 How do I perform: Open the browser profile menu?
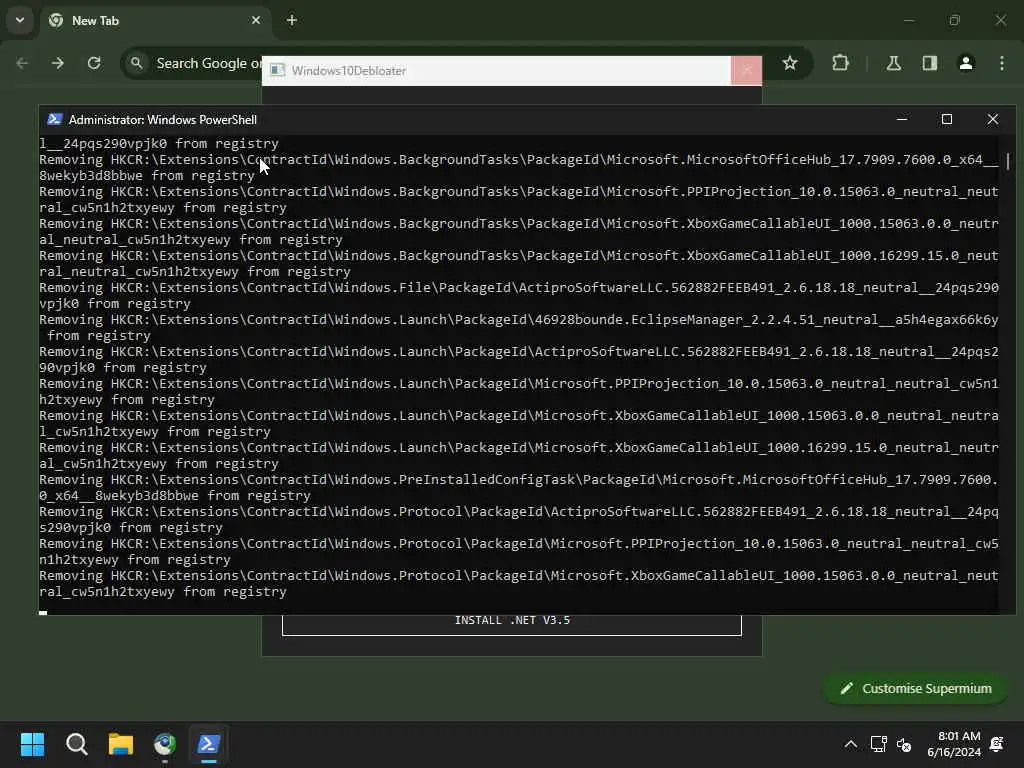click(x=965, y=63)
